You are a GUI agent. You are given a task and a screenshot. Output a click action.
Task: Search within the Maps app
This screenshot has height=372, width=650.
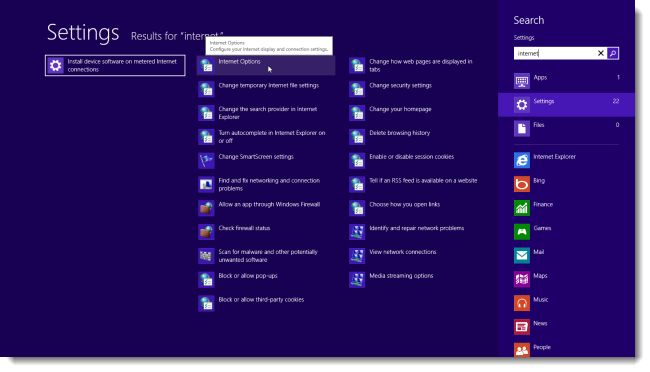566,279
